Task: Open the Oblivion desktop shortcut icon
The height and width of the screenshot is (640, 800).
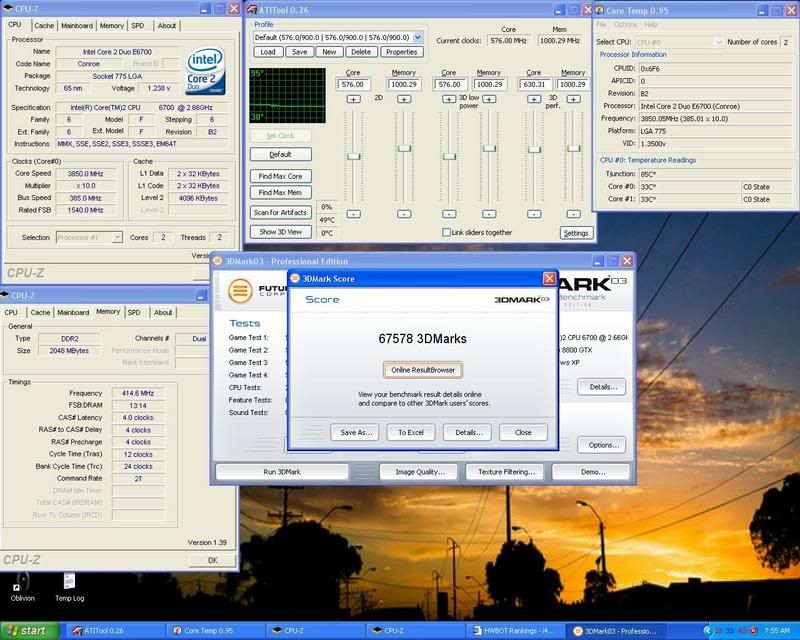Action: [x=22, y=584]
